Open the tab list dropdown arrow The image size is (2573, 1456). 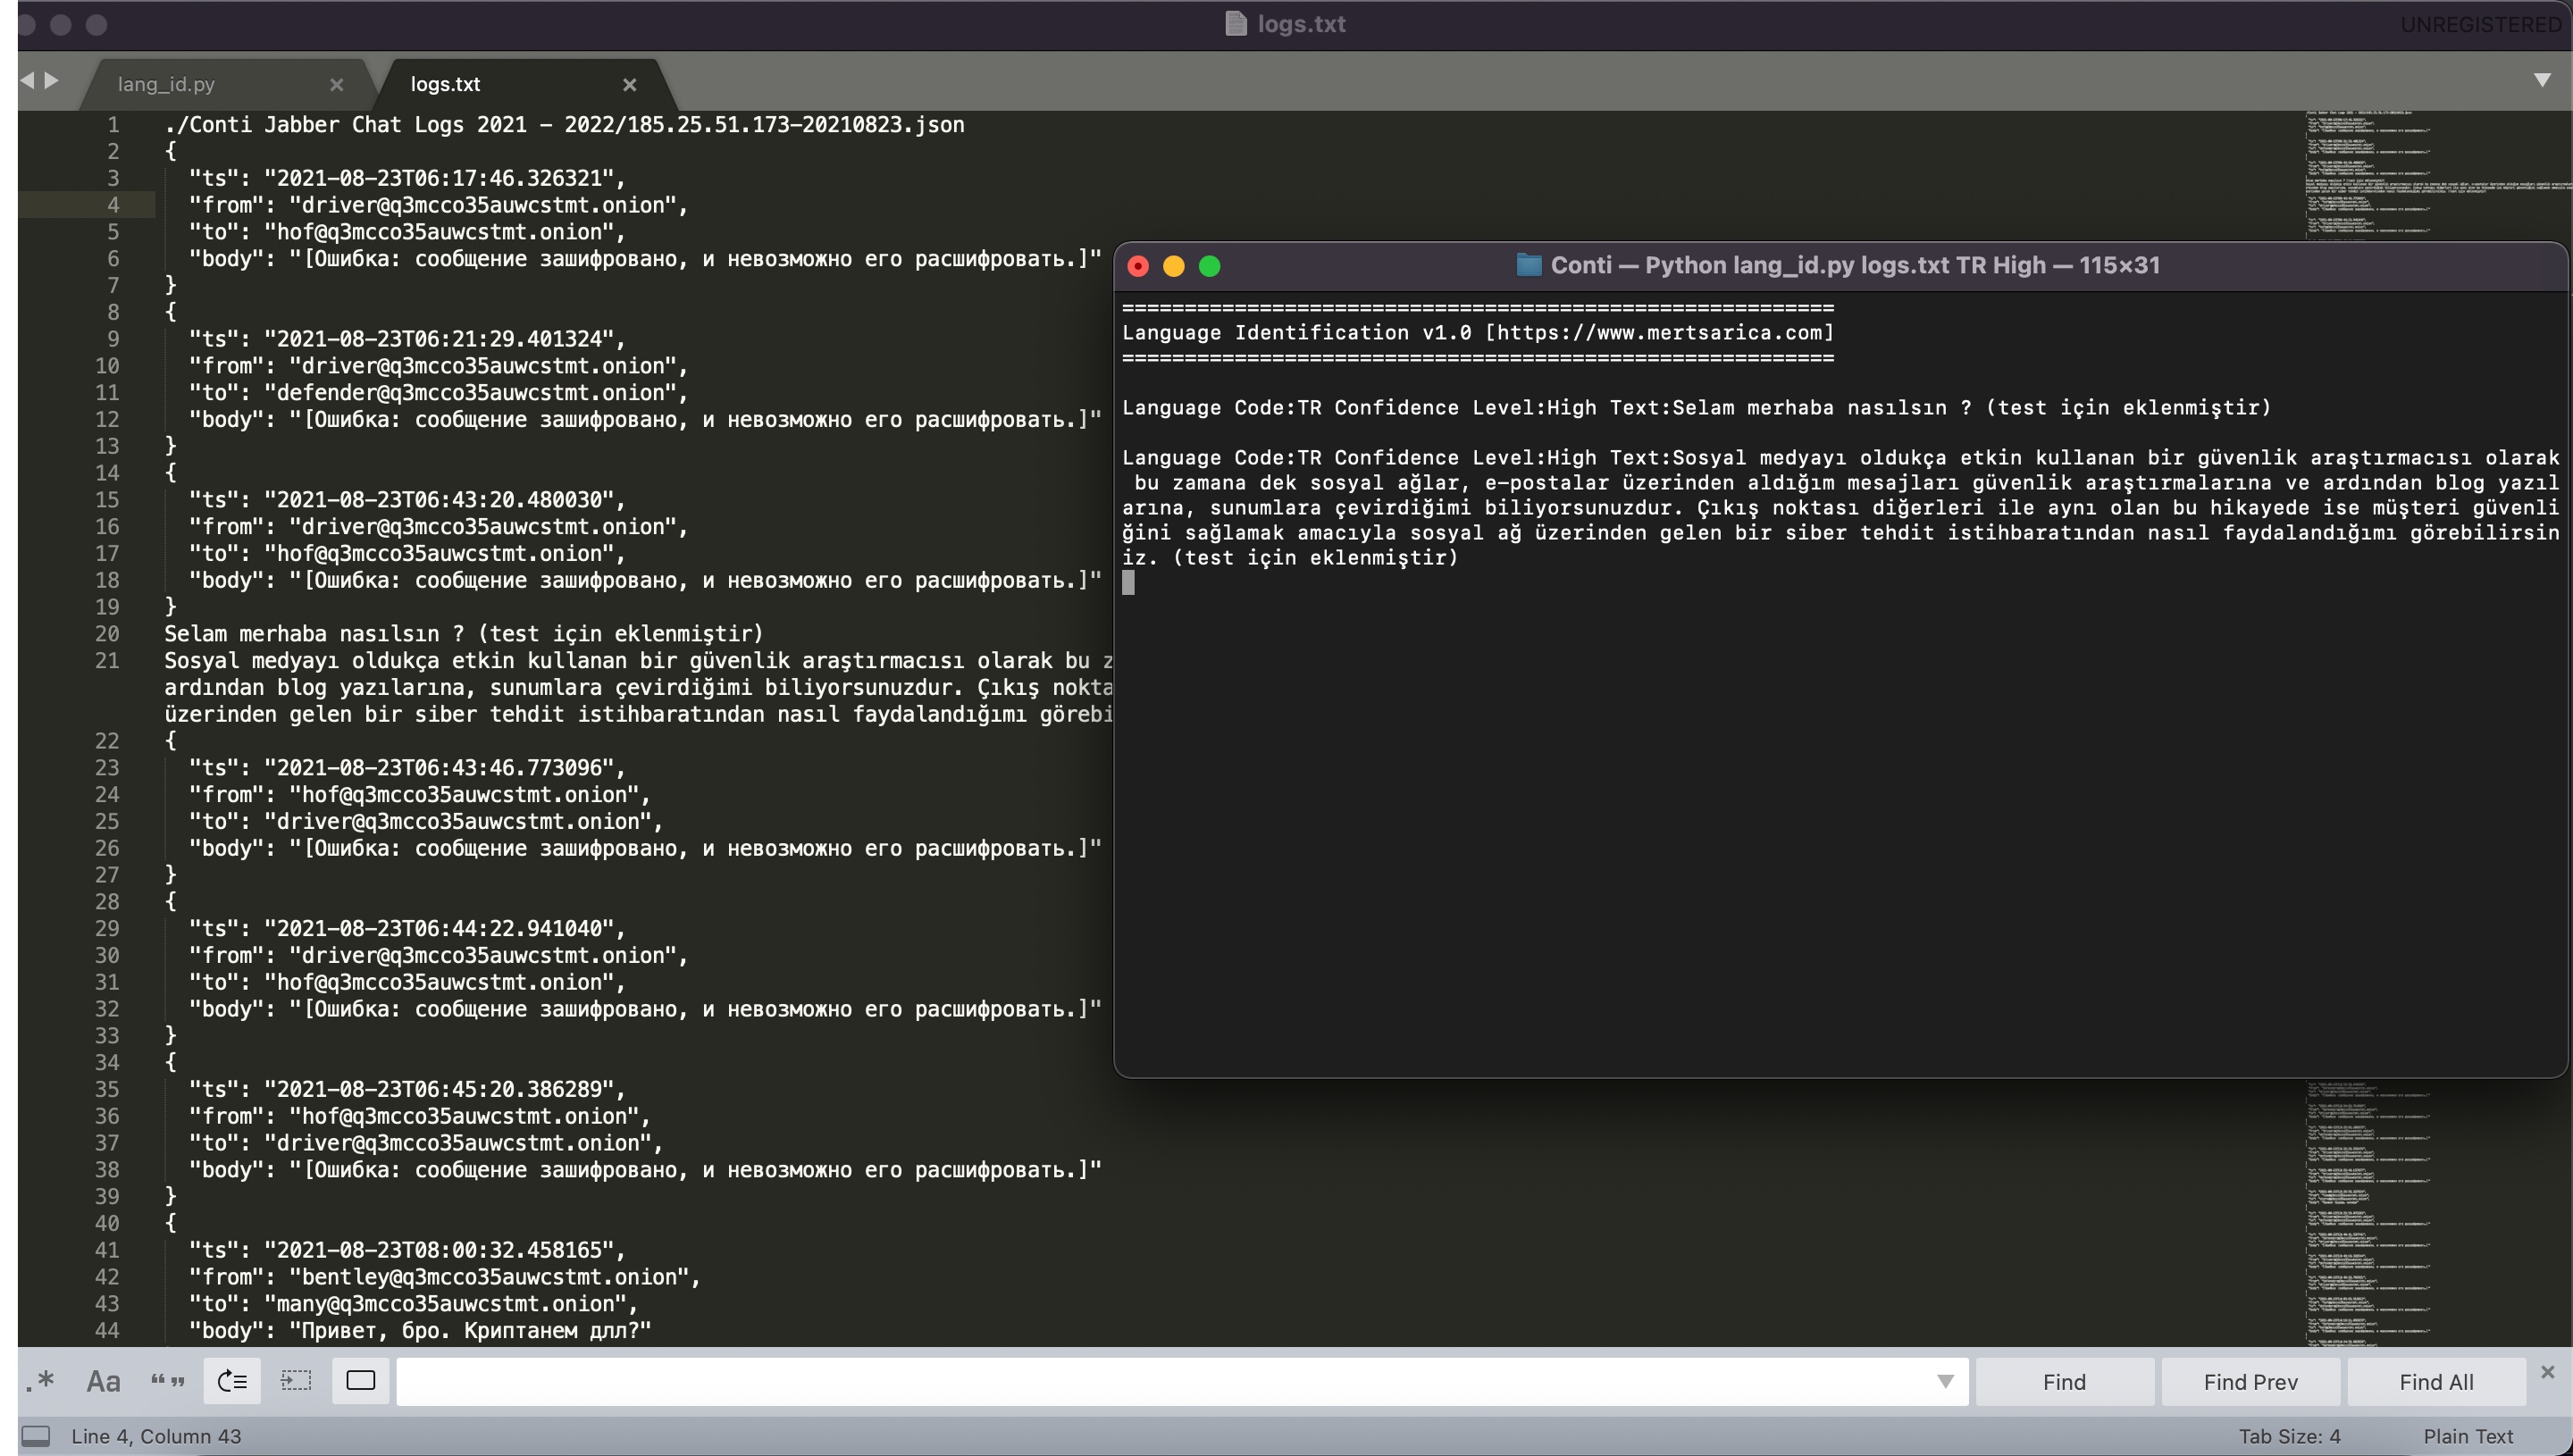(x=2541, y=80)
